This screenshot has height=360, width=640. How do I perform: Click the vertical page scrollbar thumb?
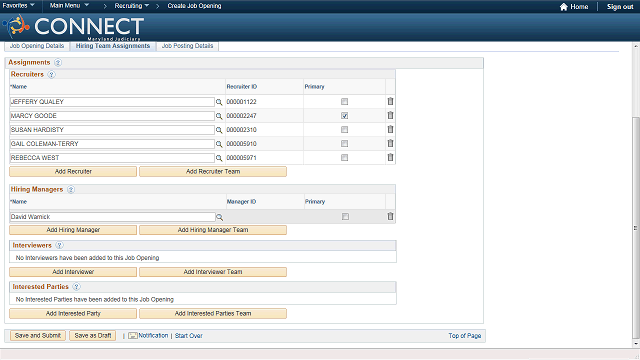636,228
